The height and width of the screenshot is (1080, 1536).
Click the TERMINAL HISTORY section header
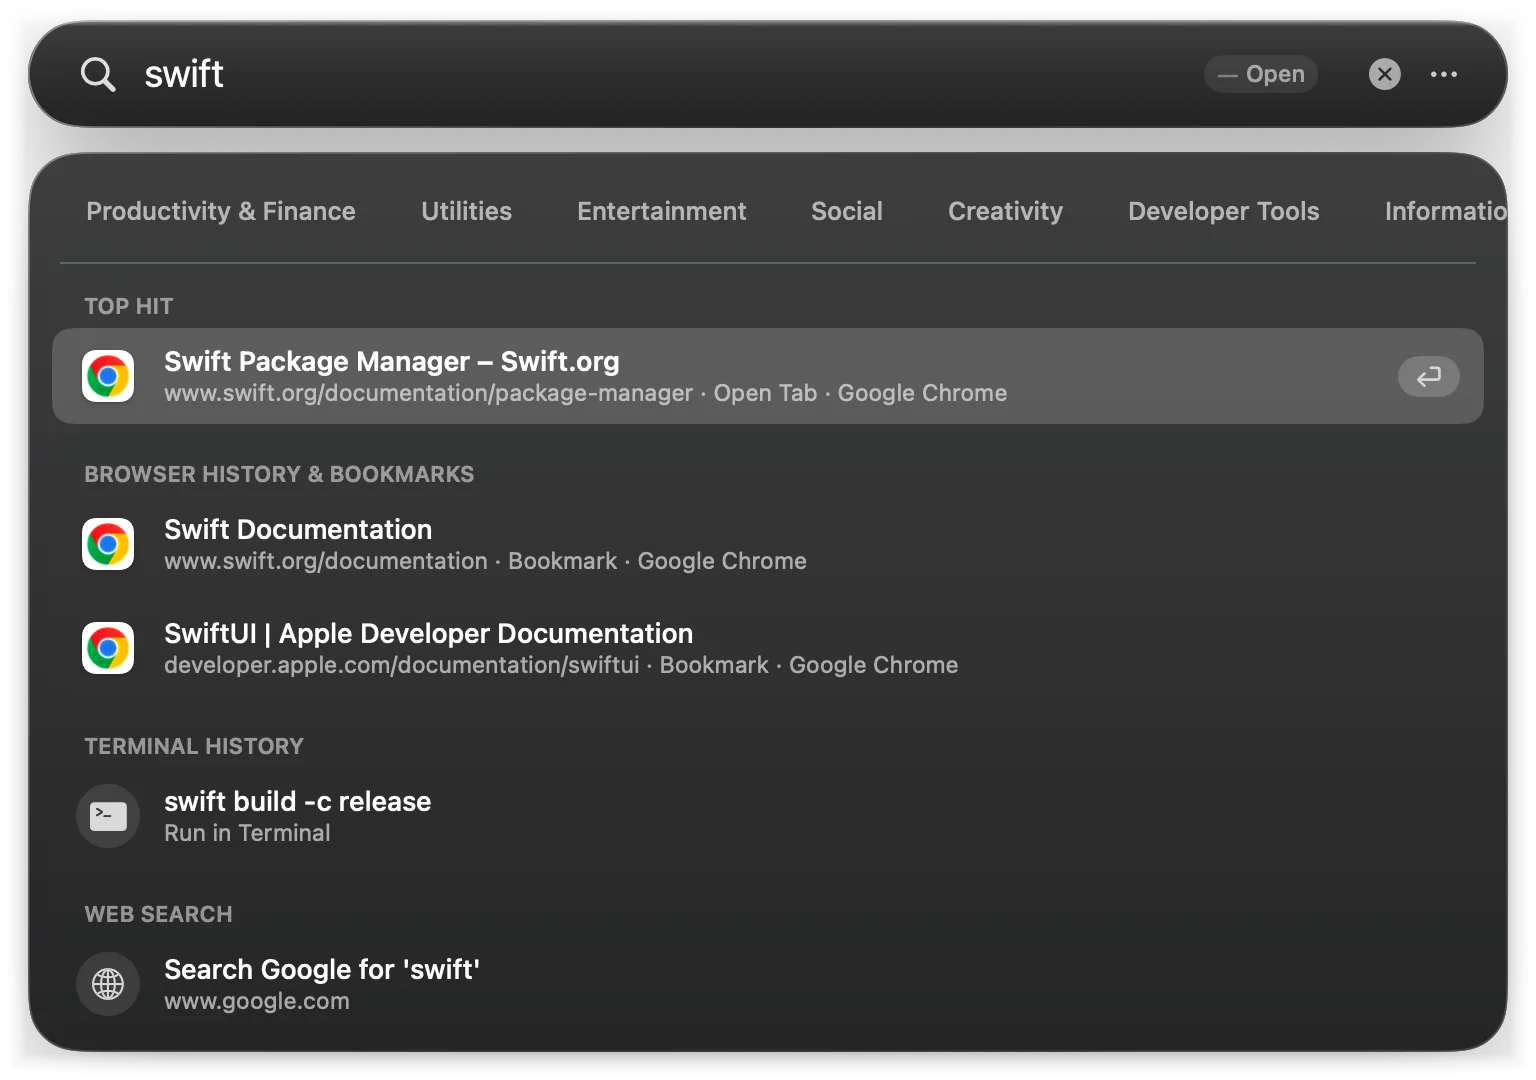click(x=194, y=746)
